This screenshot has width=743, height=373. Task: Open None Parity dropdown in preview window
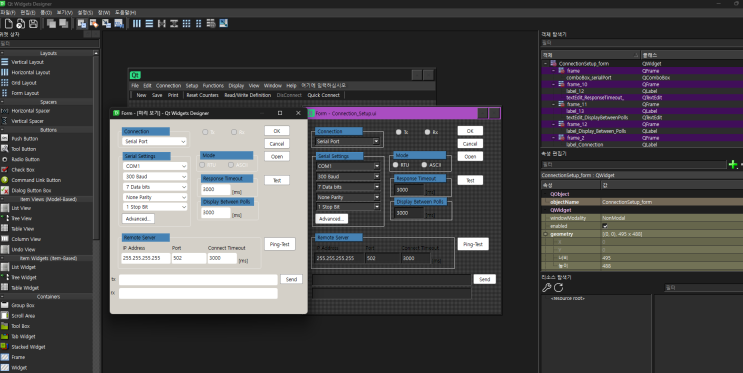click(x=155, y=197)
